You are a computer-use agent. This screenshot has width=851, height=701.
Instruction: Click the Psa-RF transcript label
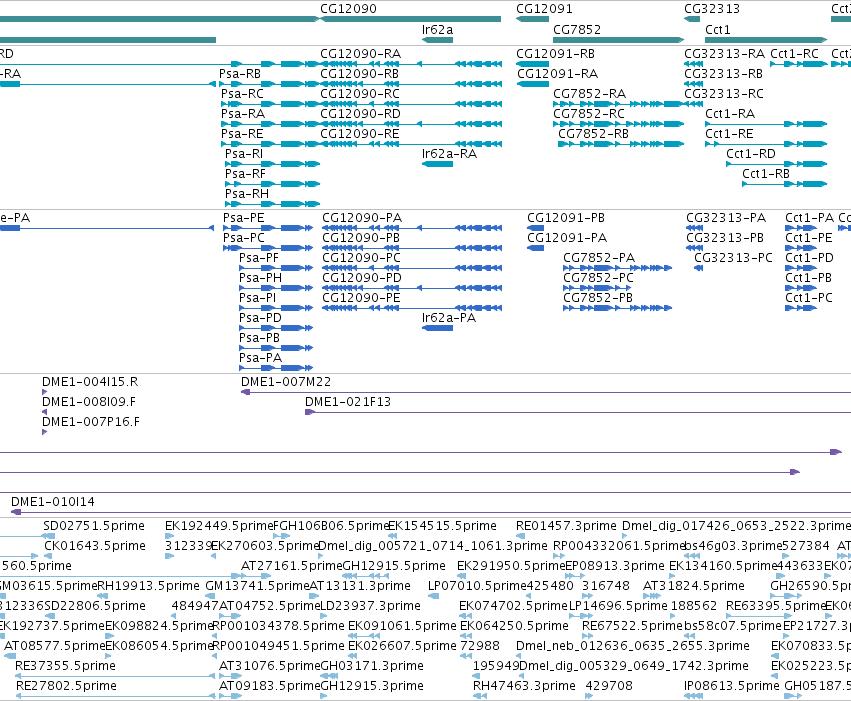(x=245, y=174)
